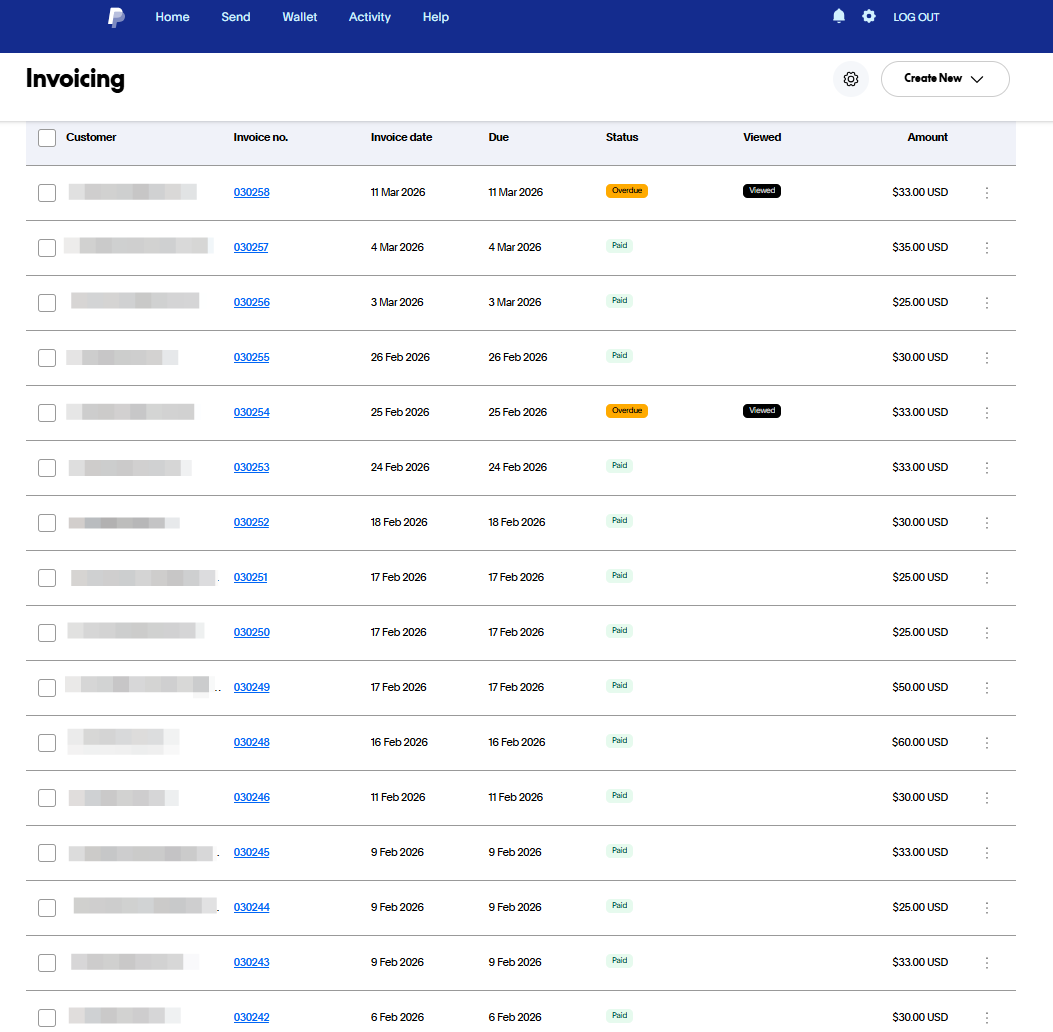This screenshot has height=1032, width=1053.
Task: Open account settings gear in top bar
Action: tap(869, 16)
